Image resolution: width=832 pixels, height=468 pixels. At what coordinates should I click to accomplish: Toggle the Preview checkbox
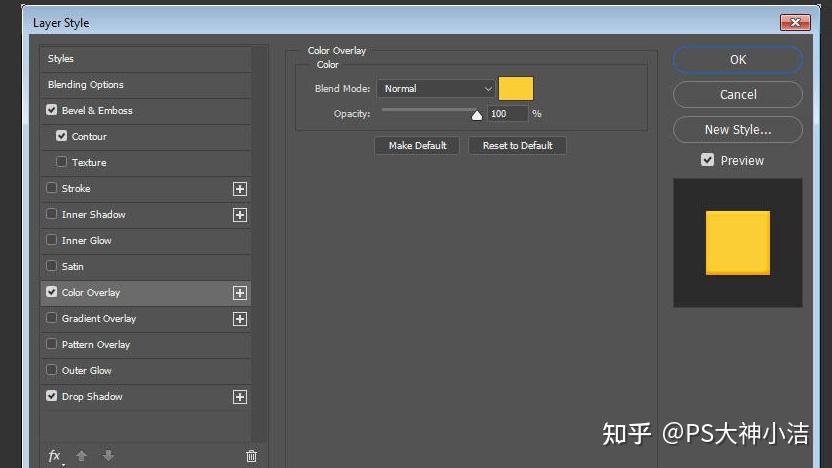point(707,160)
